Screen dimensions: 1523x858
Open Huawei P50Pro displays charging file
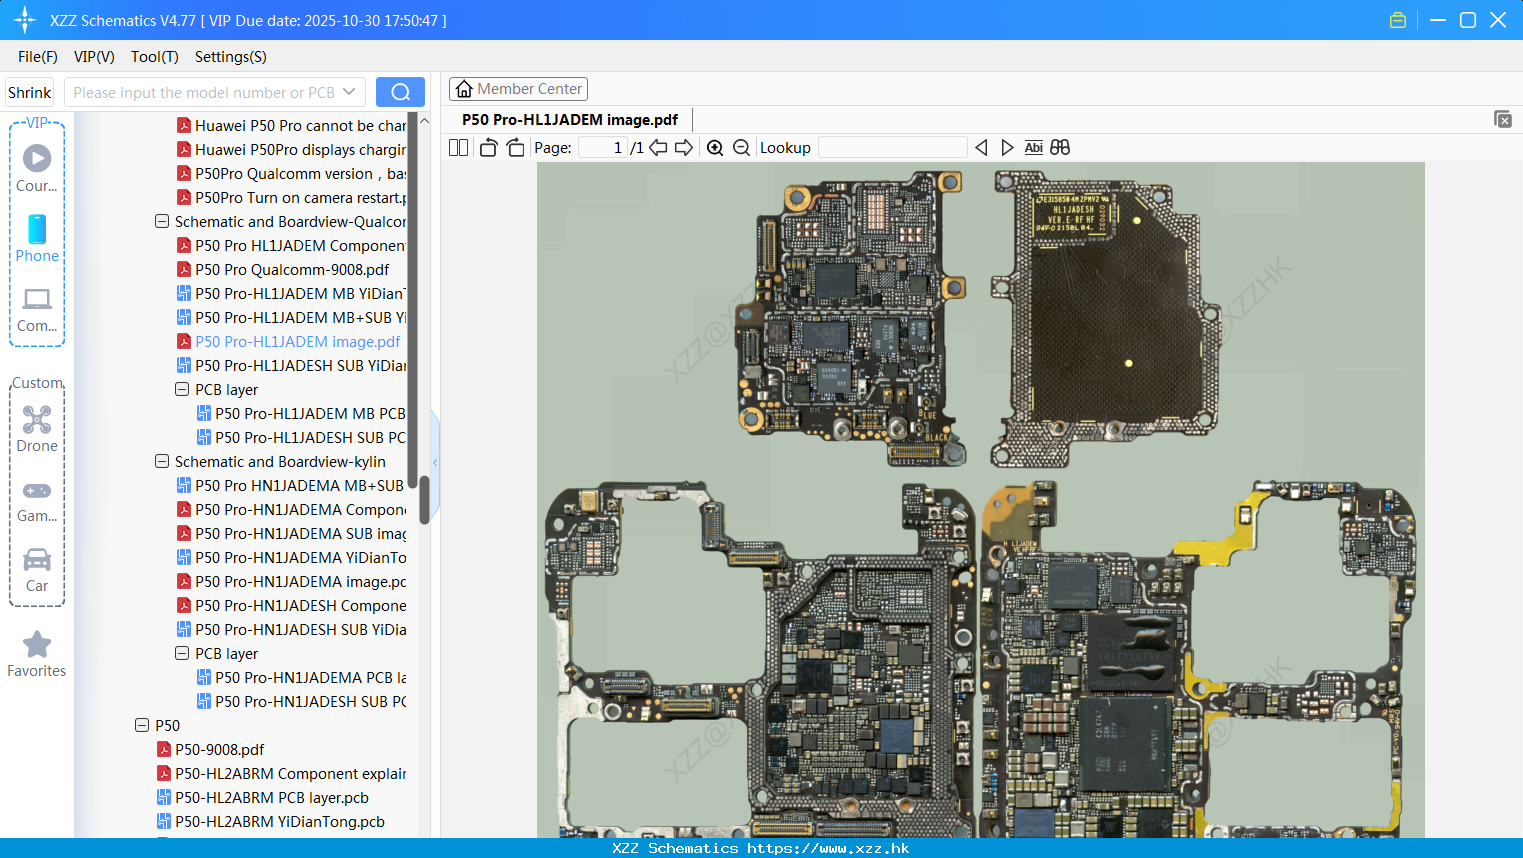(x=292, y=149)
